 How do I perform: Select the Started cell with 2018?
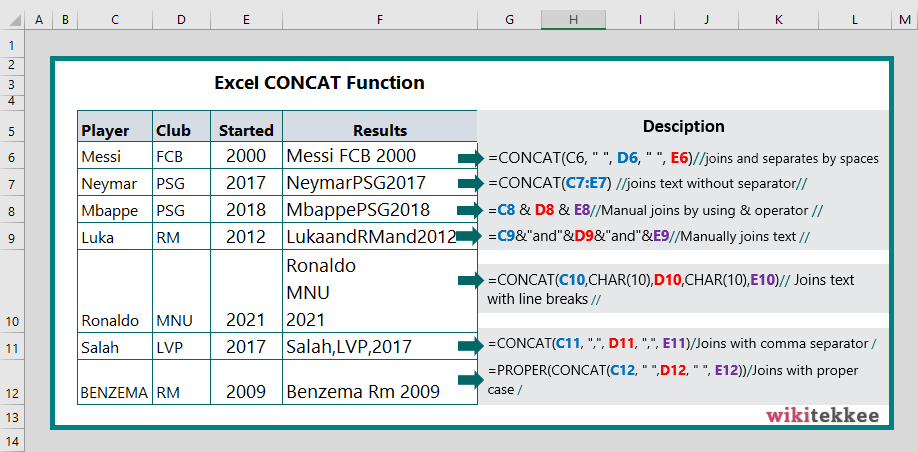(x=246, y=209)
